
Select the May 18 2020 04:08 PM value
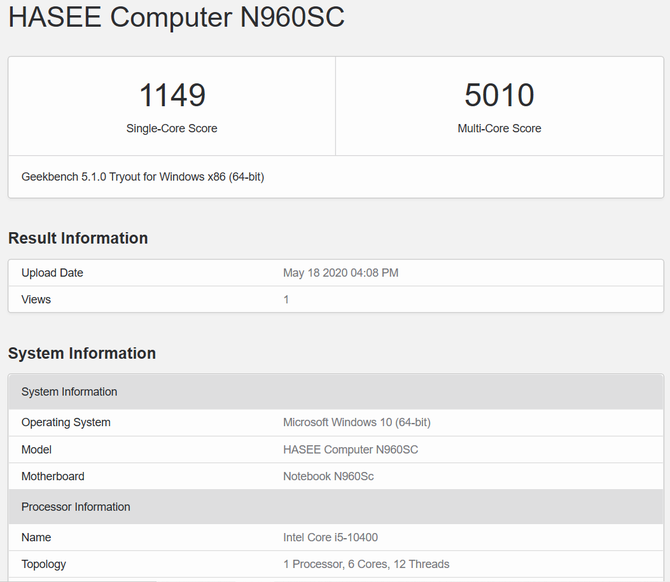click(341, 273)
